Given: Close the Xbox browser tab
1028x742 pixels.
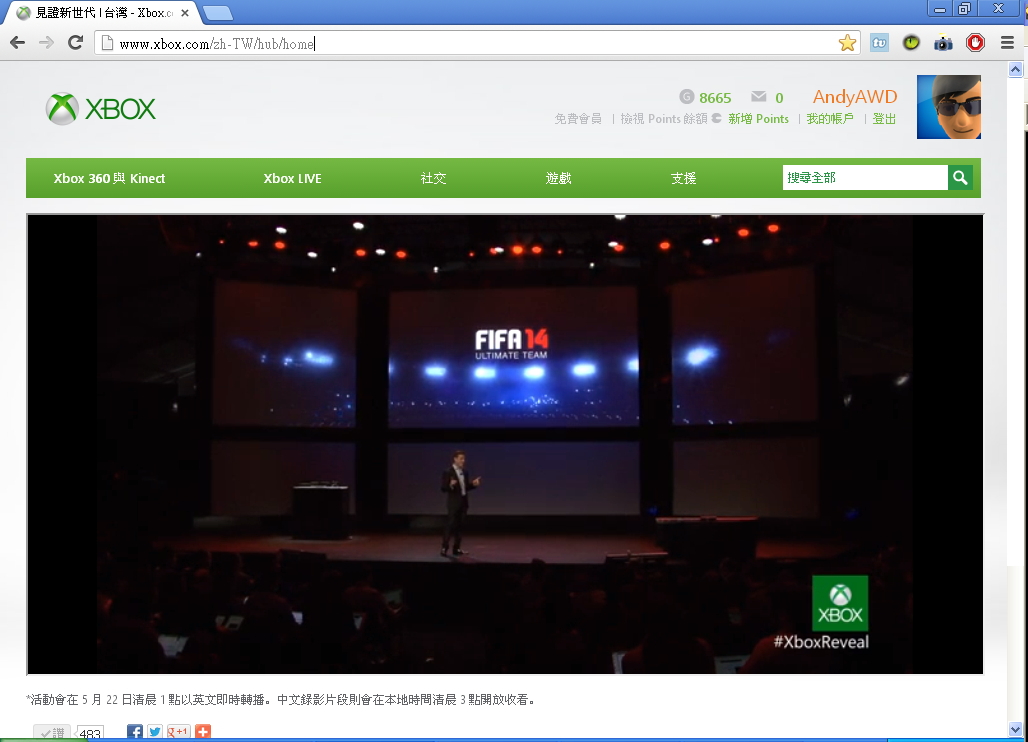Looking at the screenshot, I should (x=185, y=12).
